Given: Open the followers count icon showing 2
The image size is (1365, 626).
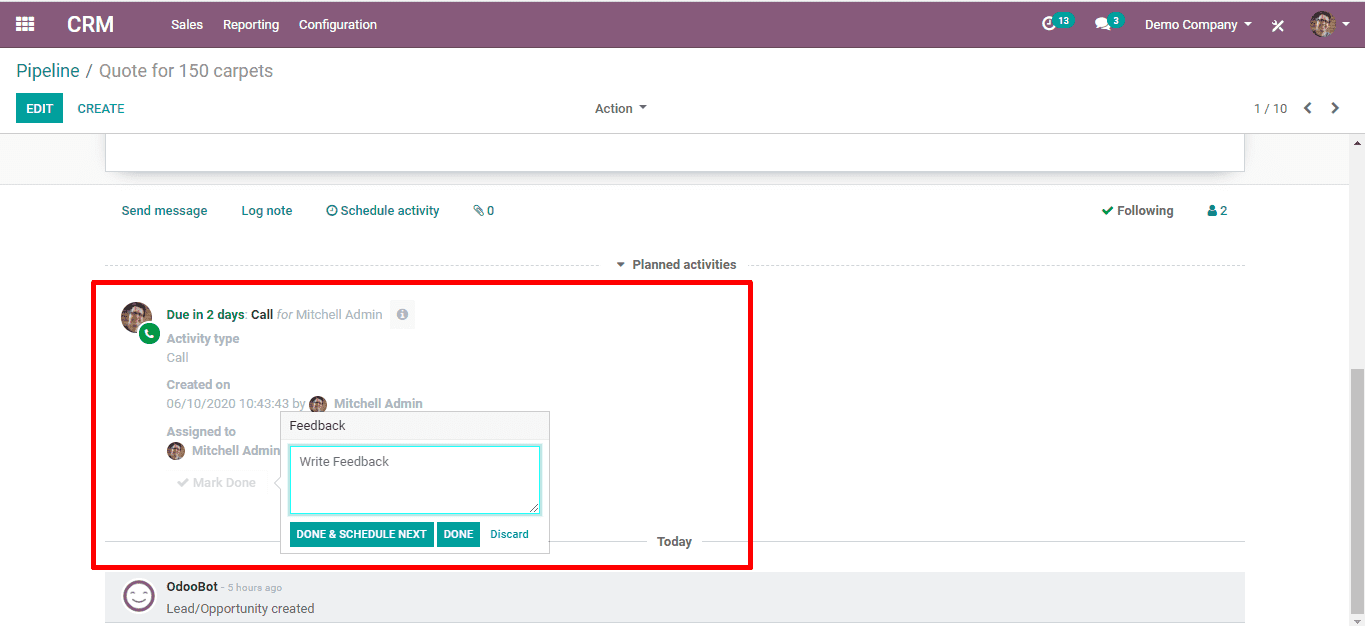Looking at the screenshot, I should pos(1217,211).
